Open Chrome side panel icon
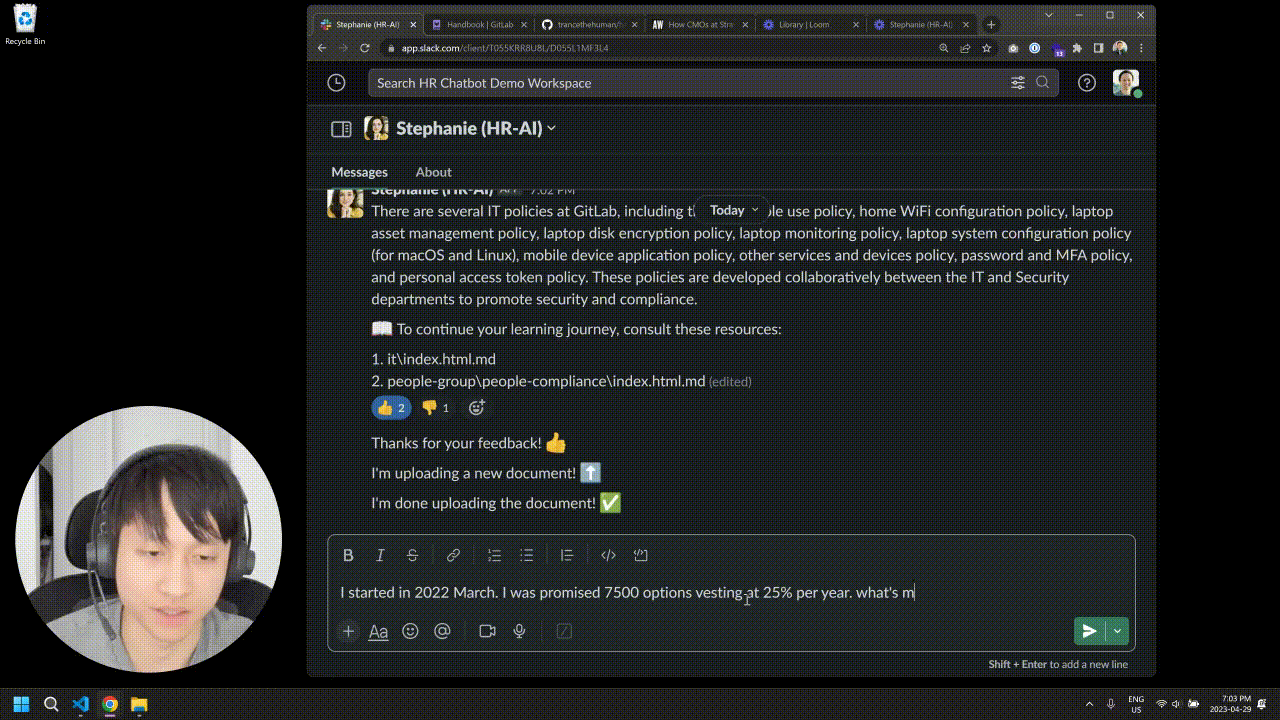The width and height of the screenshot is (1280, 720). [1098, 48]
